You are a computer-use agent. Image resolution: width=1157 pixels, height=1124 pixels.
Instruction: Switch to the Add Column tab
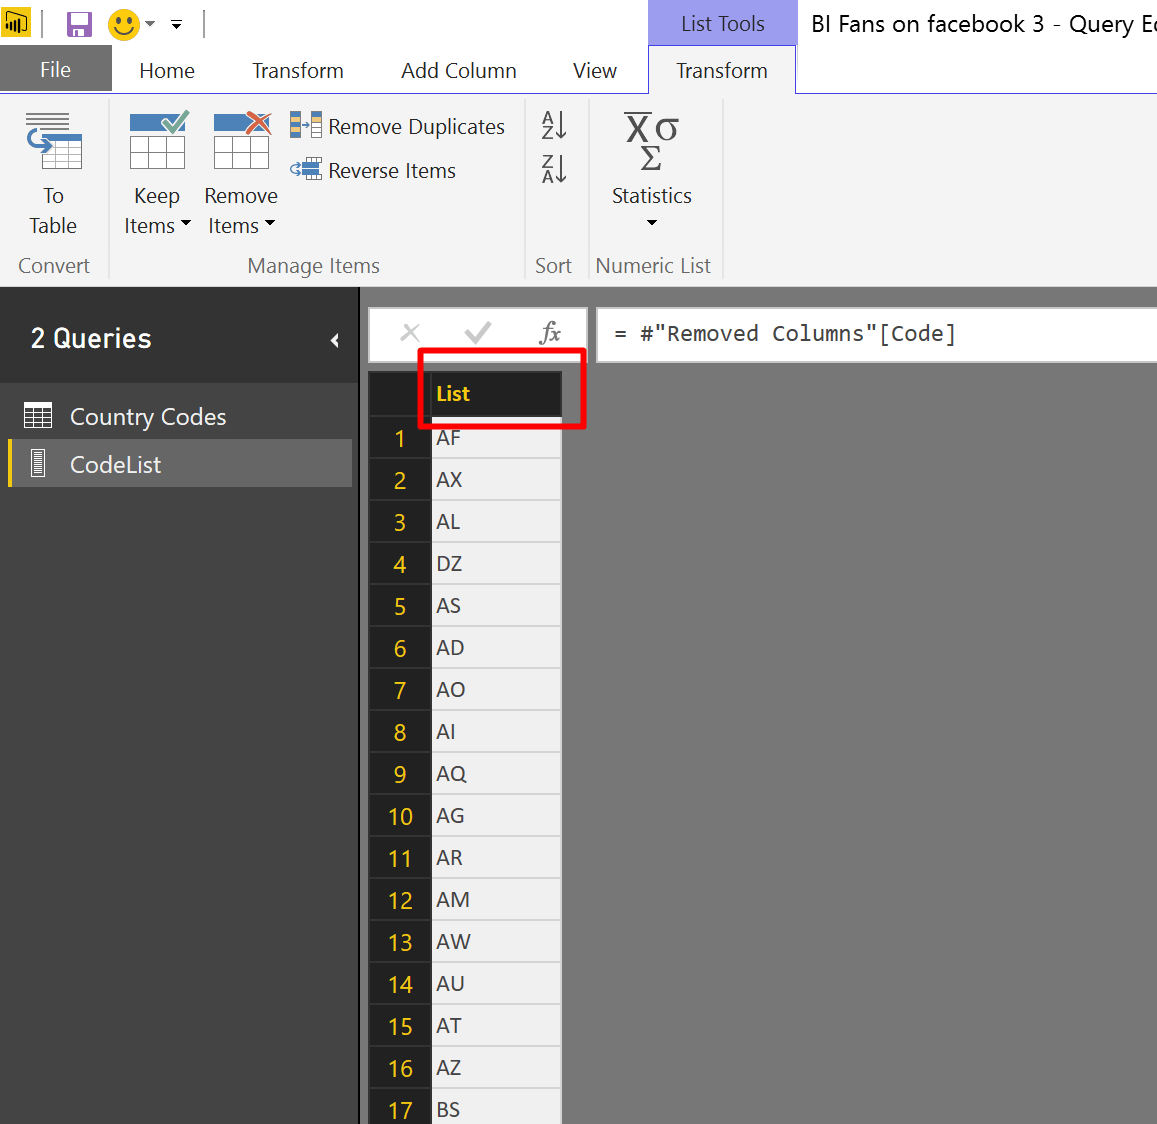458,71
